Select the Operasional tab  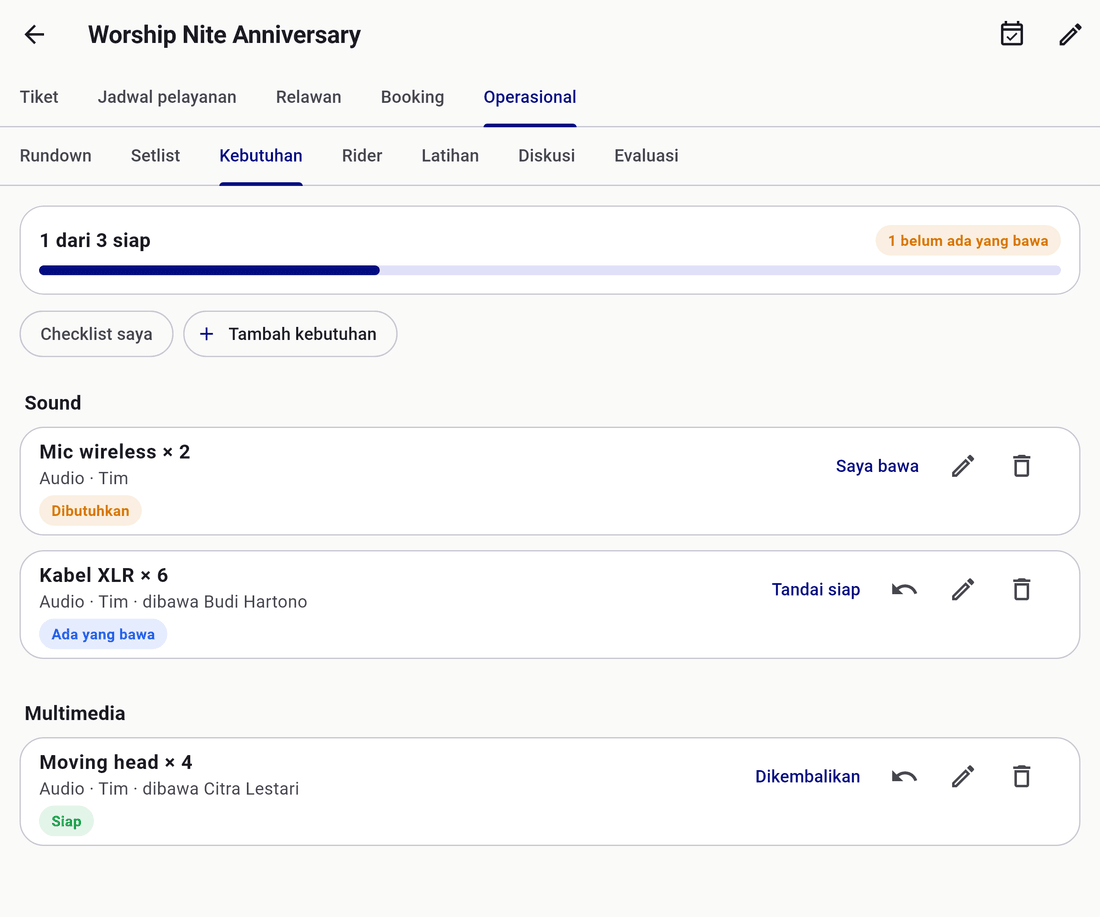click(x=530, y=97)
